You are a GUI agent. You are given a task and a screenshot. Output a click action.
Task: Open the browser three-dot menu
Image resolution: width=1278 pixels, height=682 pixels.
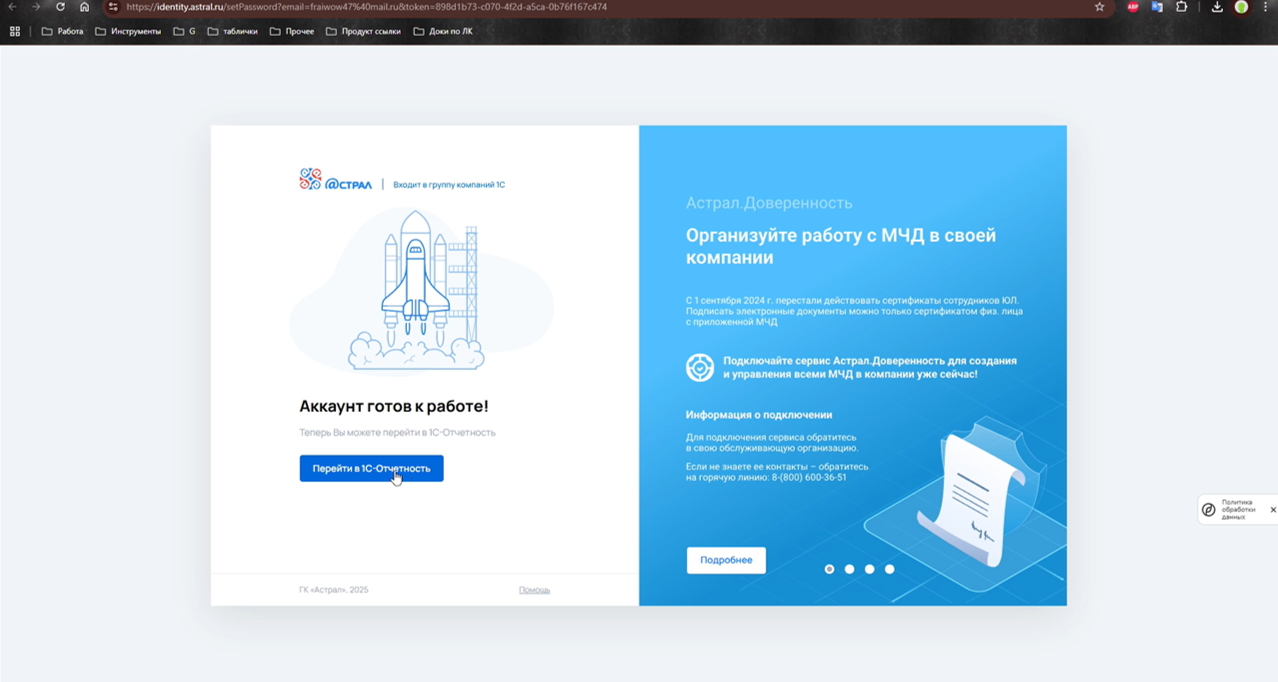[1266, 7]
